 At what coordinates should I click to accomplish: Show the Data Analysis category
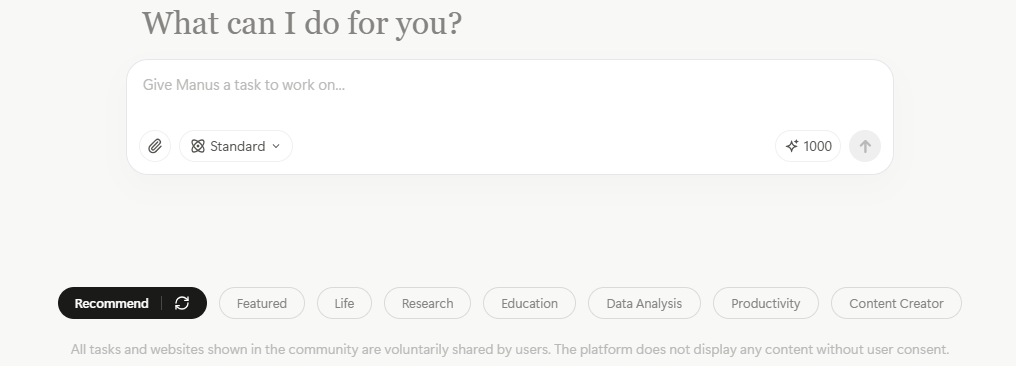pos(644,303)
